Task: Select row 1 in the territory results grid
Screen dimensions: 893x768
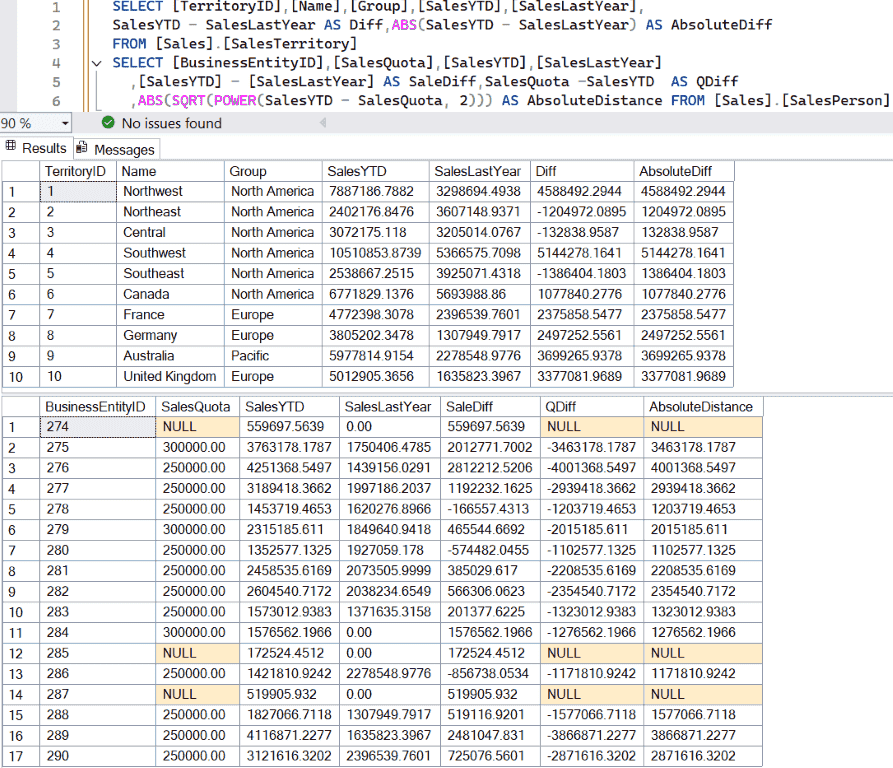Action: [18, 191]
